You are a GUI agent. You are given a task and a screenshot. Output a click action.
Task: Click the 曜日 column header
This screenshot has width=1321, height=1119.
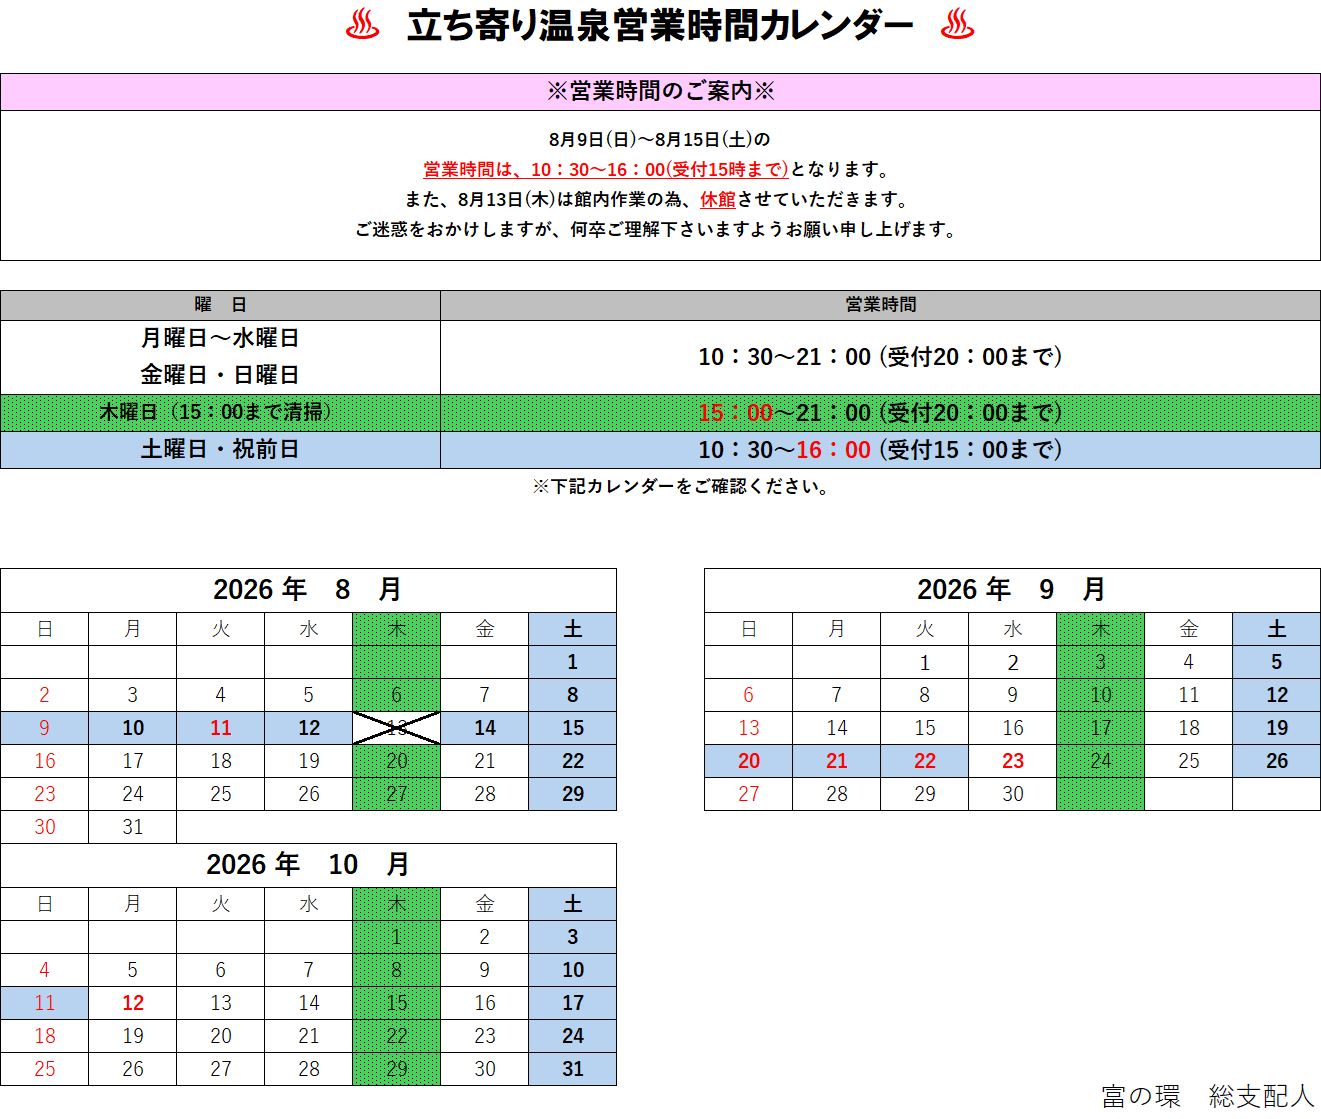[220, 305]
